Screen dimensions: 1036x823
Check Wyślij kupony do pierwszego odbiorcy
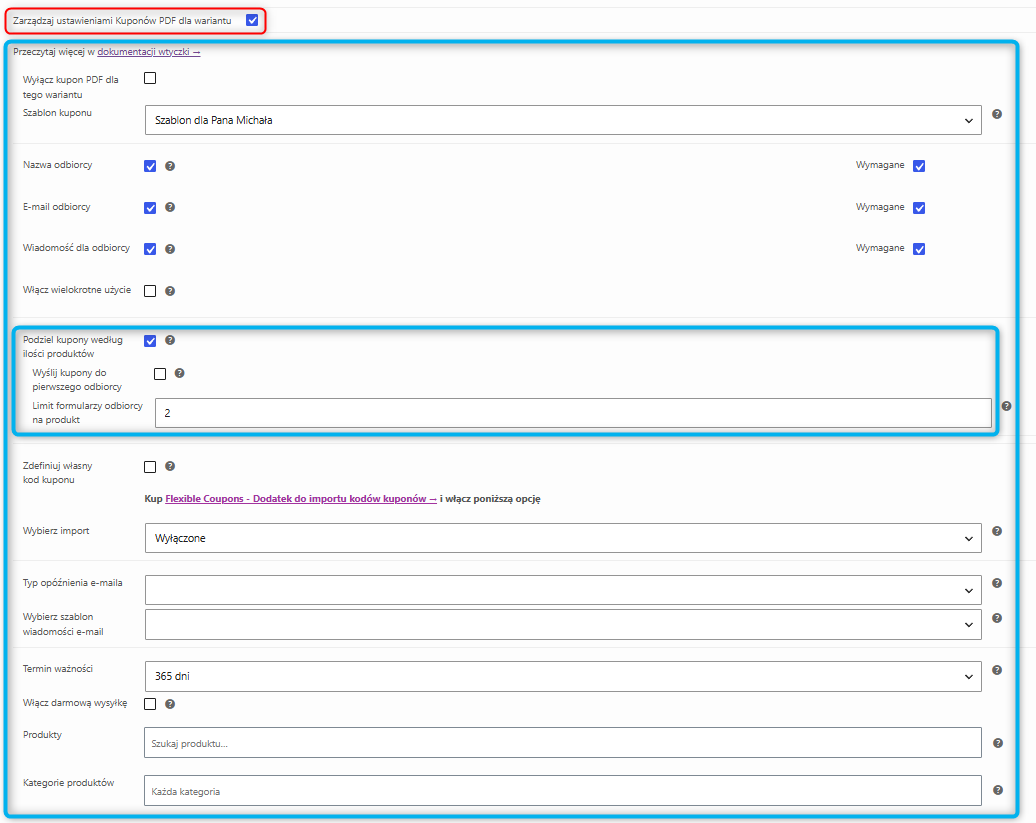(160, 374)
